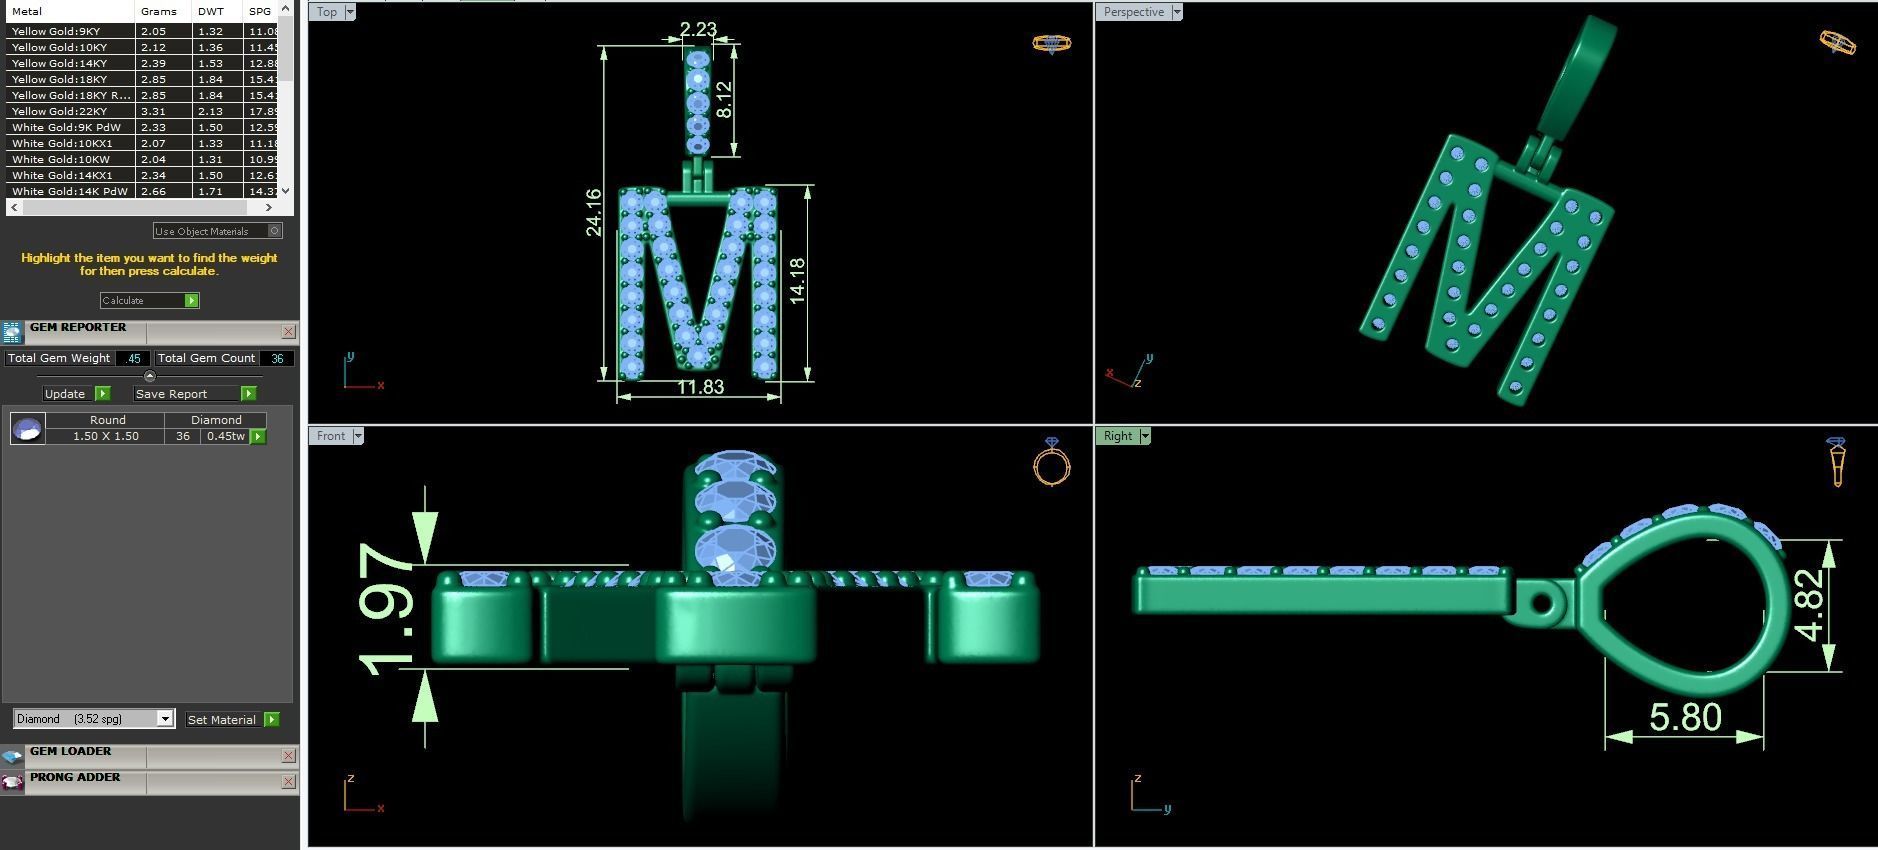This screenshot has width=1878, height=850.
Task: Expand the PRONG ADDER panel header
Action: click(150, 782)
